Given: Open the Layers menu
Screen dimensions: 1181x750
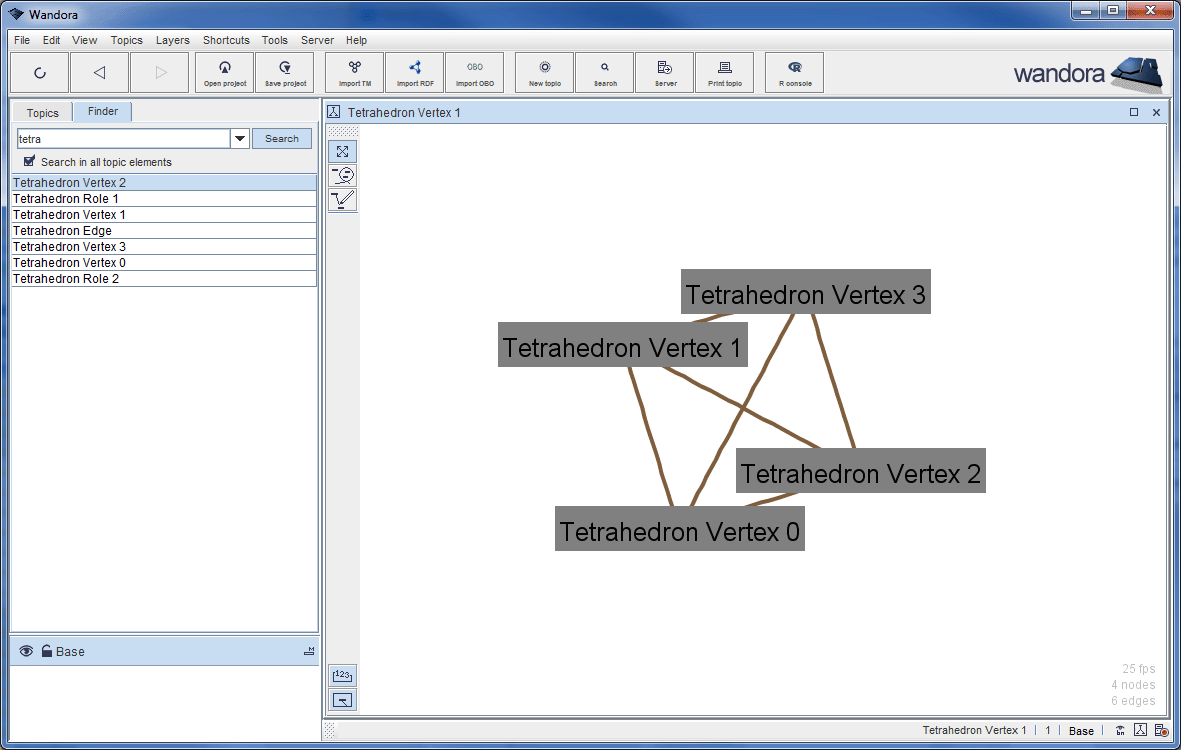Looking at the screenshot, I should pos(172,40).
